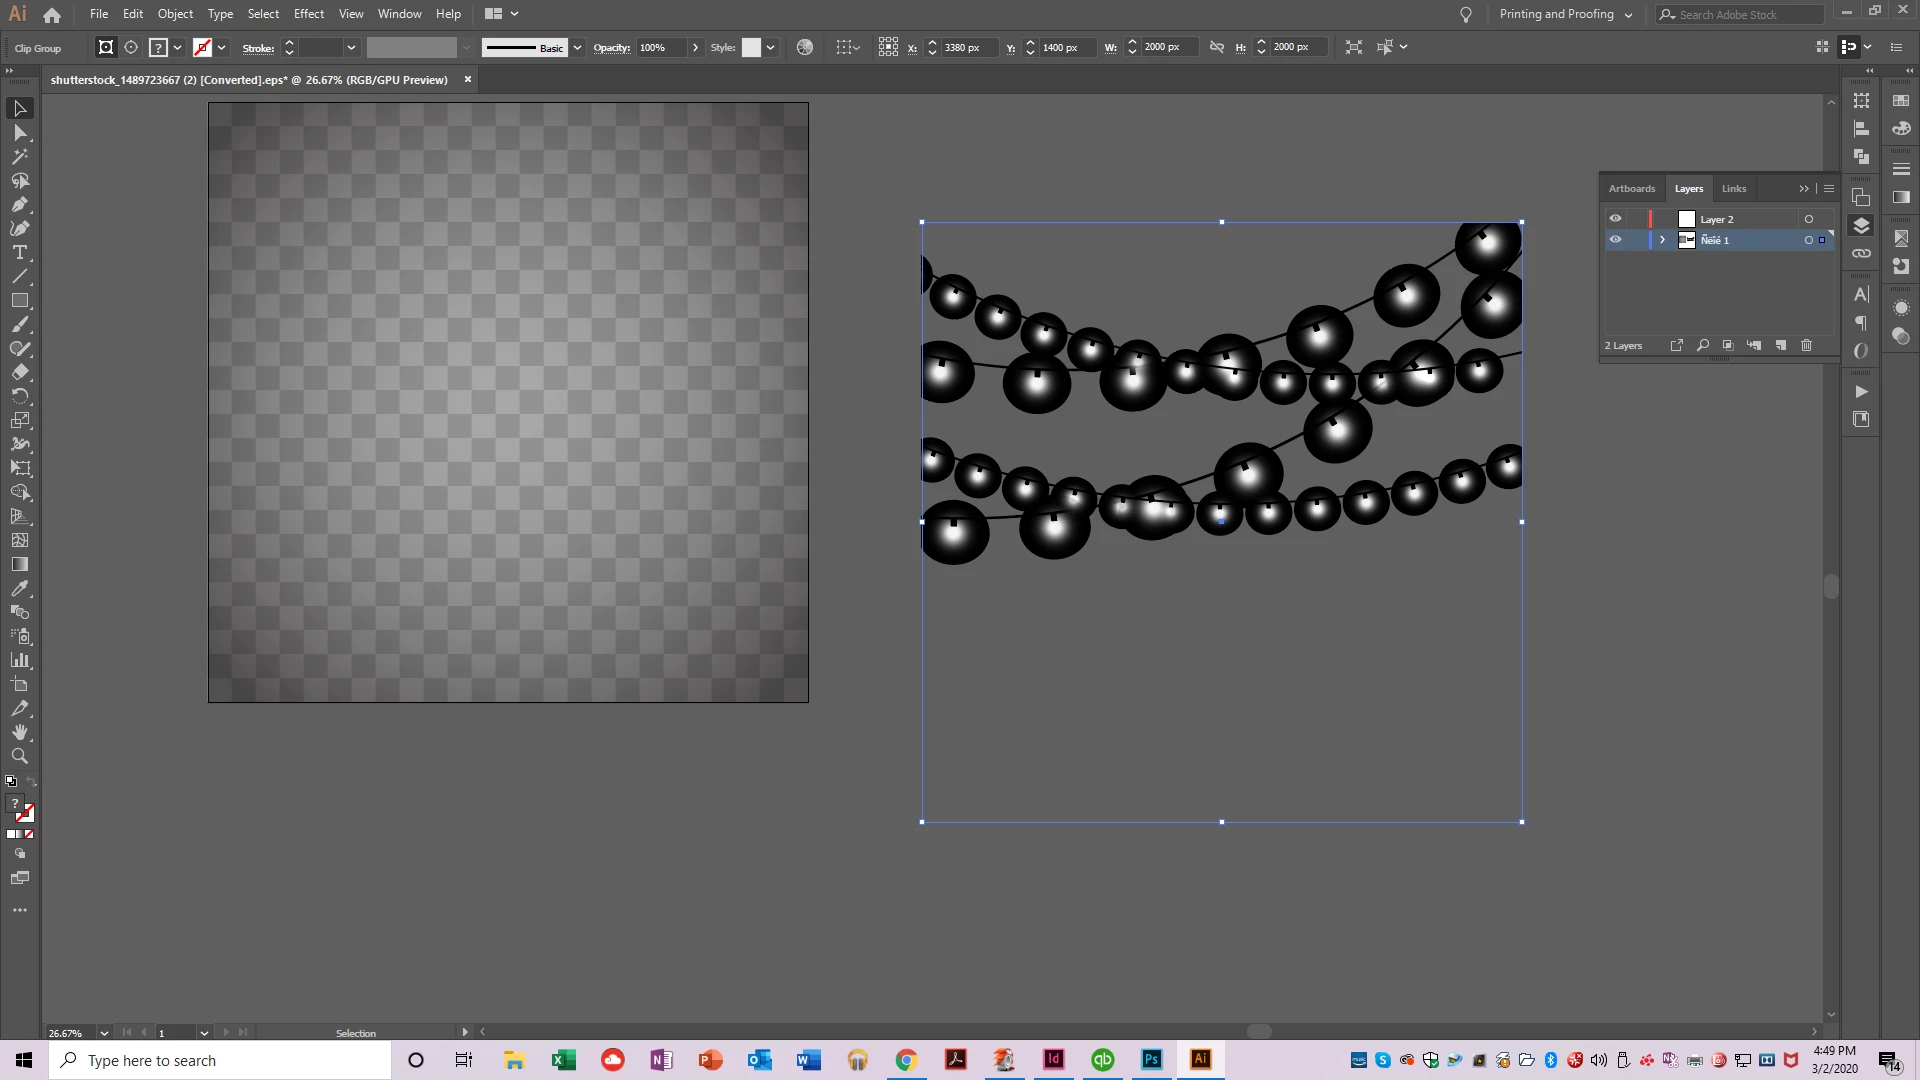Choose the Rectangle tool
This screenshot has height=1080, width=1920.
tap(19, 301)
